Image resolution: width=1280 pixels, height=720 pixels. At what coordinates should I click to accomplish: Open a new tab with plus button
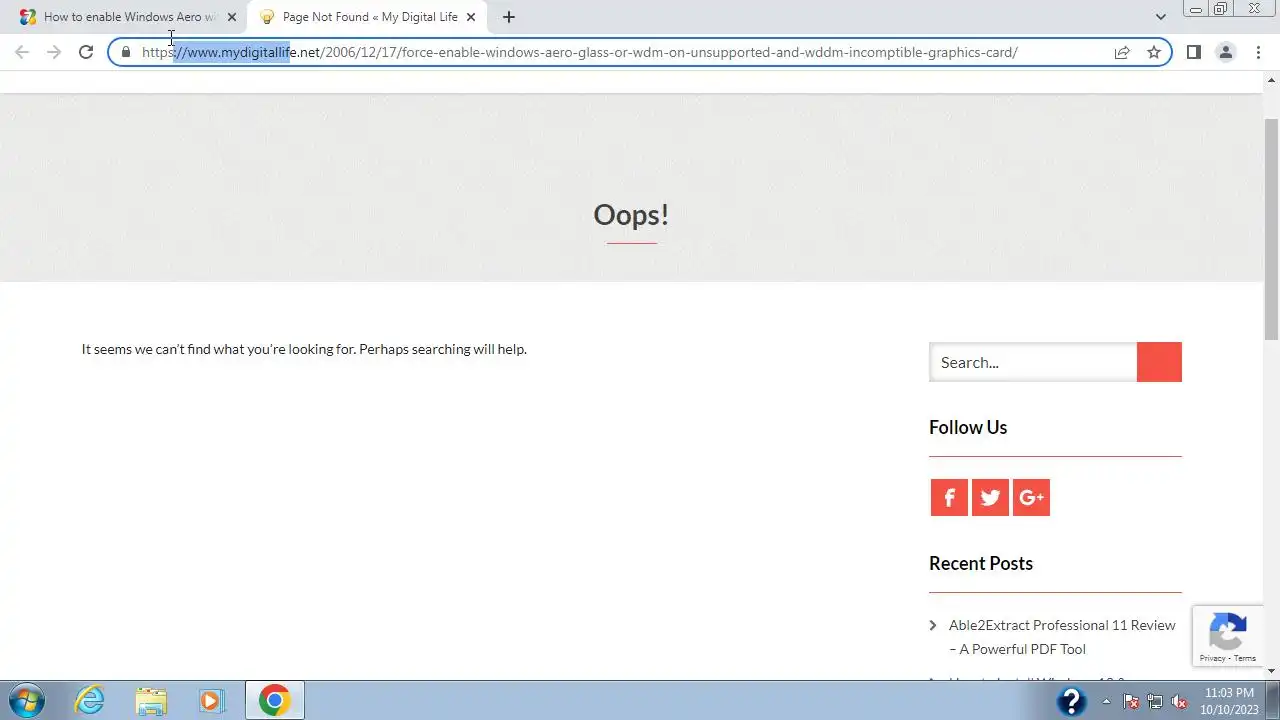point(508,17)
